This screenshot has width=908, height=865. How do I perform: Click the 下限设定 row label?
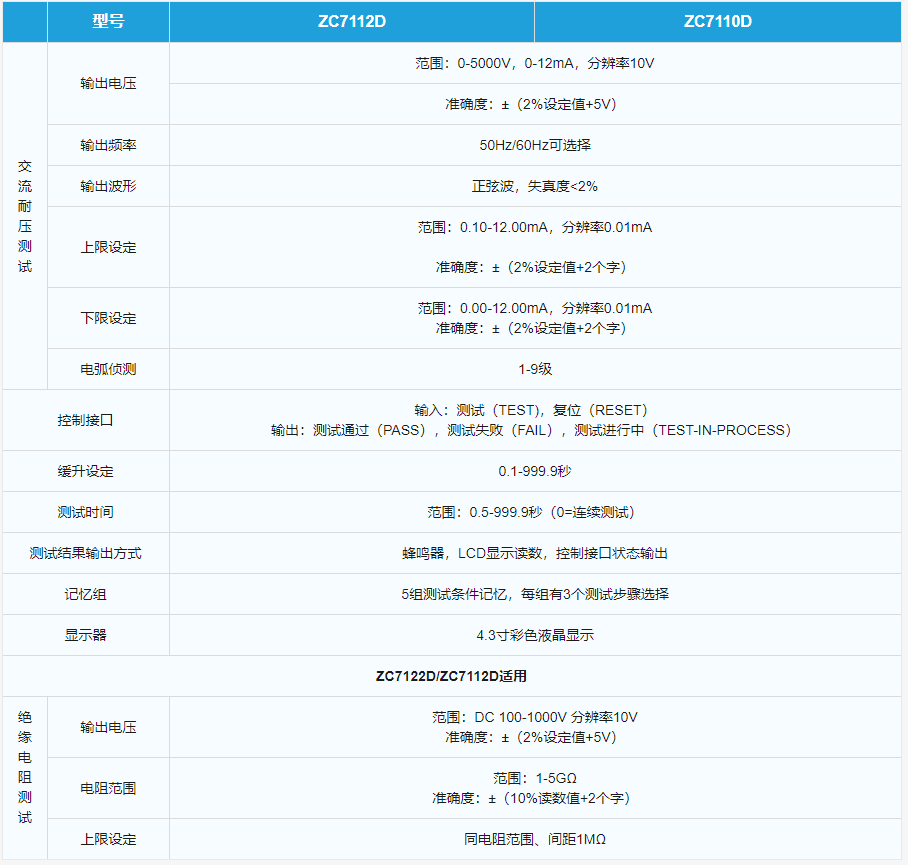point(107,317)
